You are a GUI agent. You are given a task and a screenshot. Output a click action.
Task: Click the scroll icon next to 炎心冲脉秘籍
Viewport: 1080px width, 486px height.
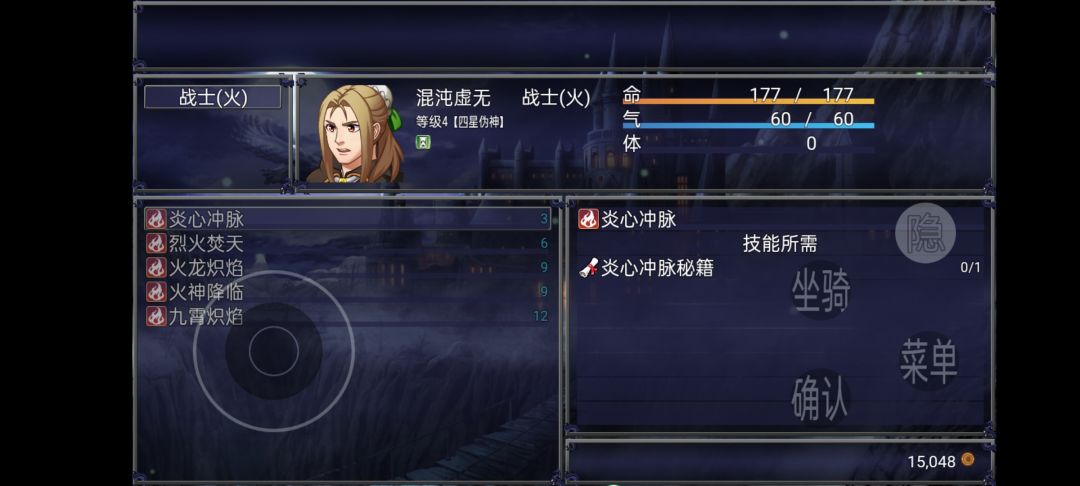[589, 268]
